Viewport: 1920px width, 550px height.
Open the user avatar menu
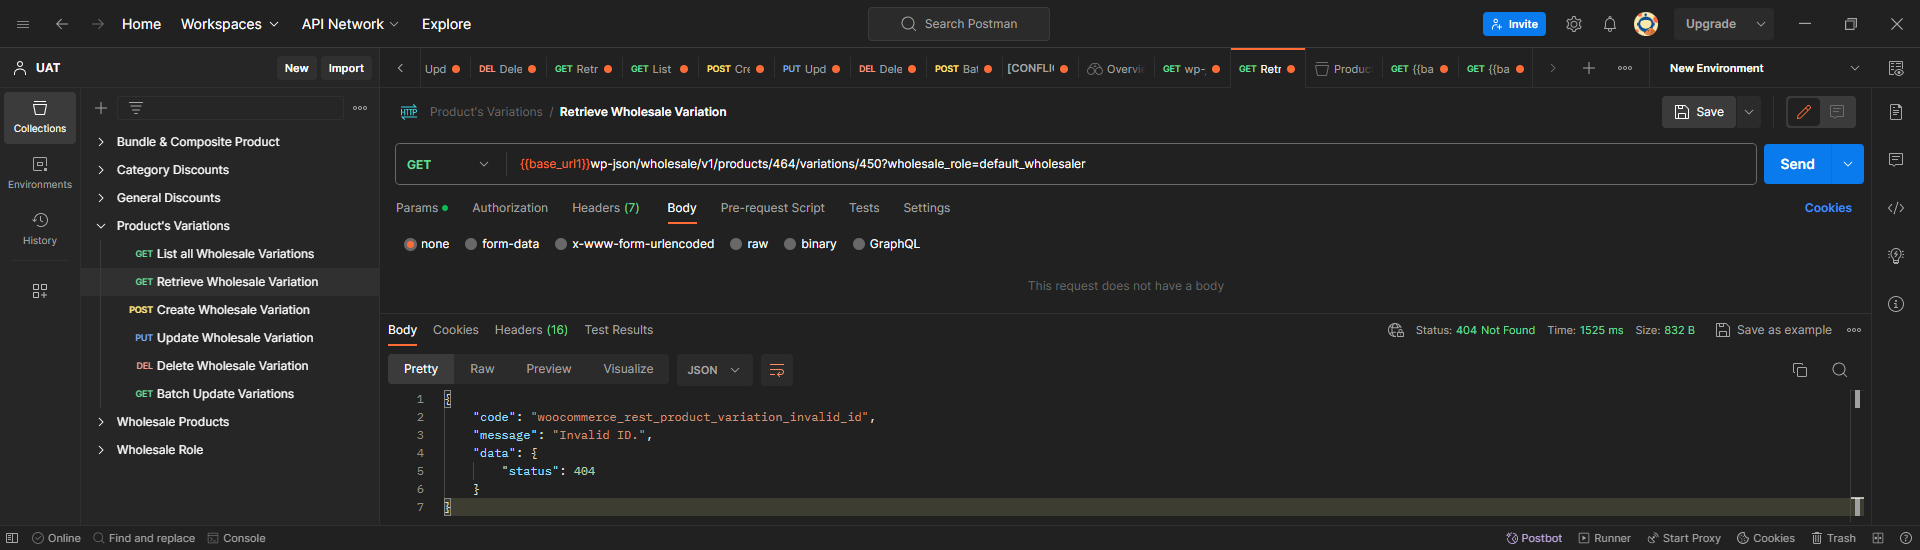point(1646,24)
